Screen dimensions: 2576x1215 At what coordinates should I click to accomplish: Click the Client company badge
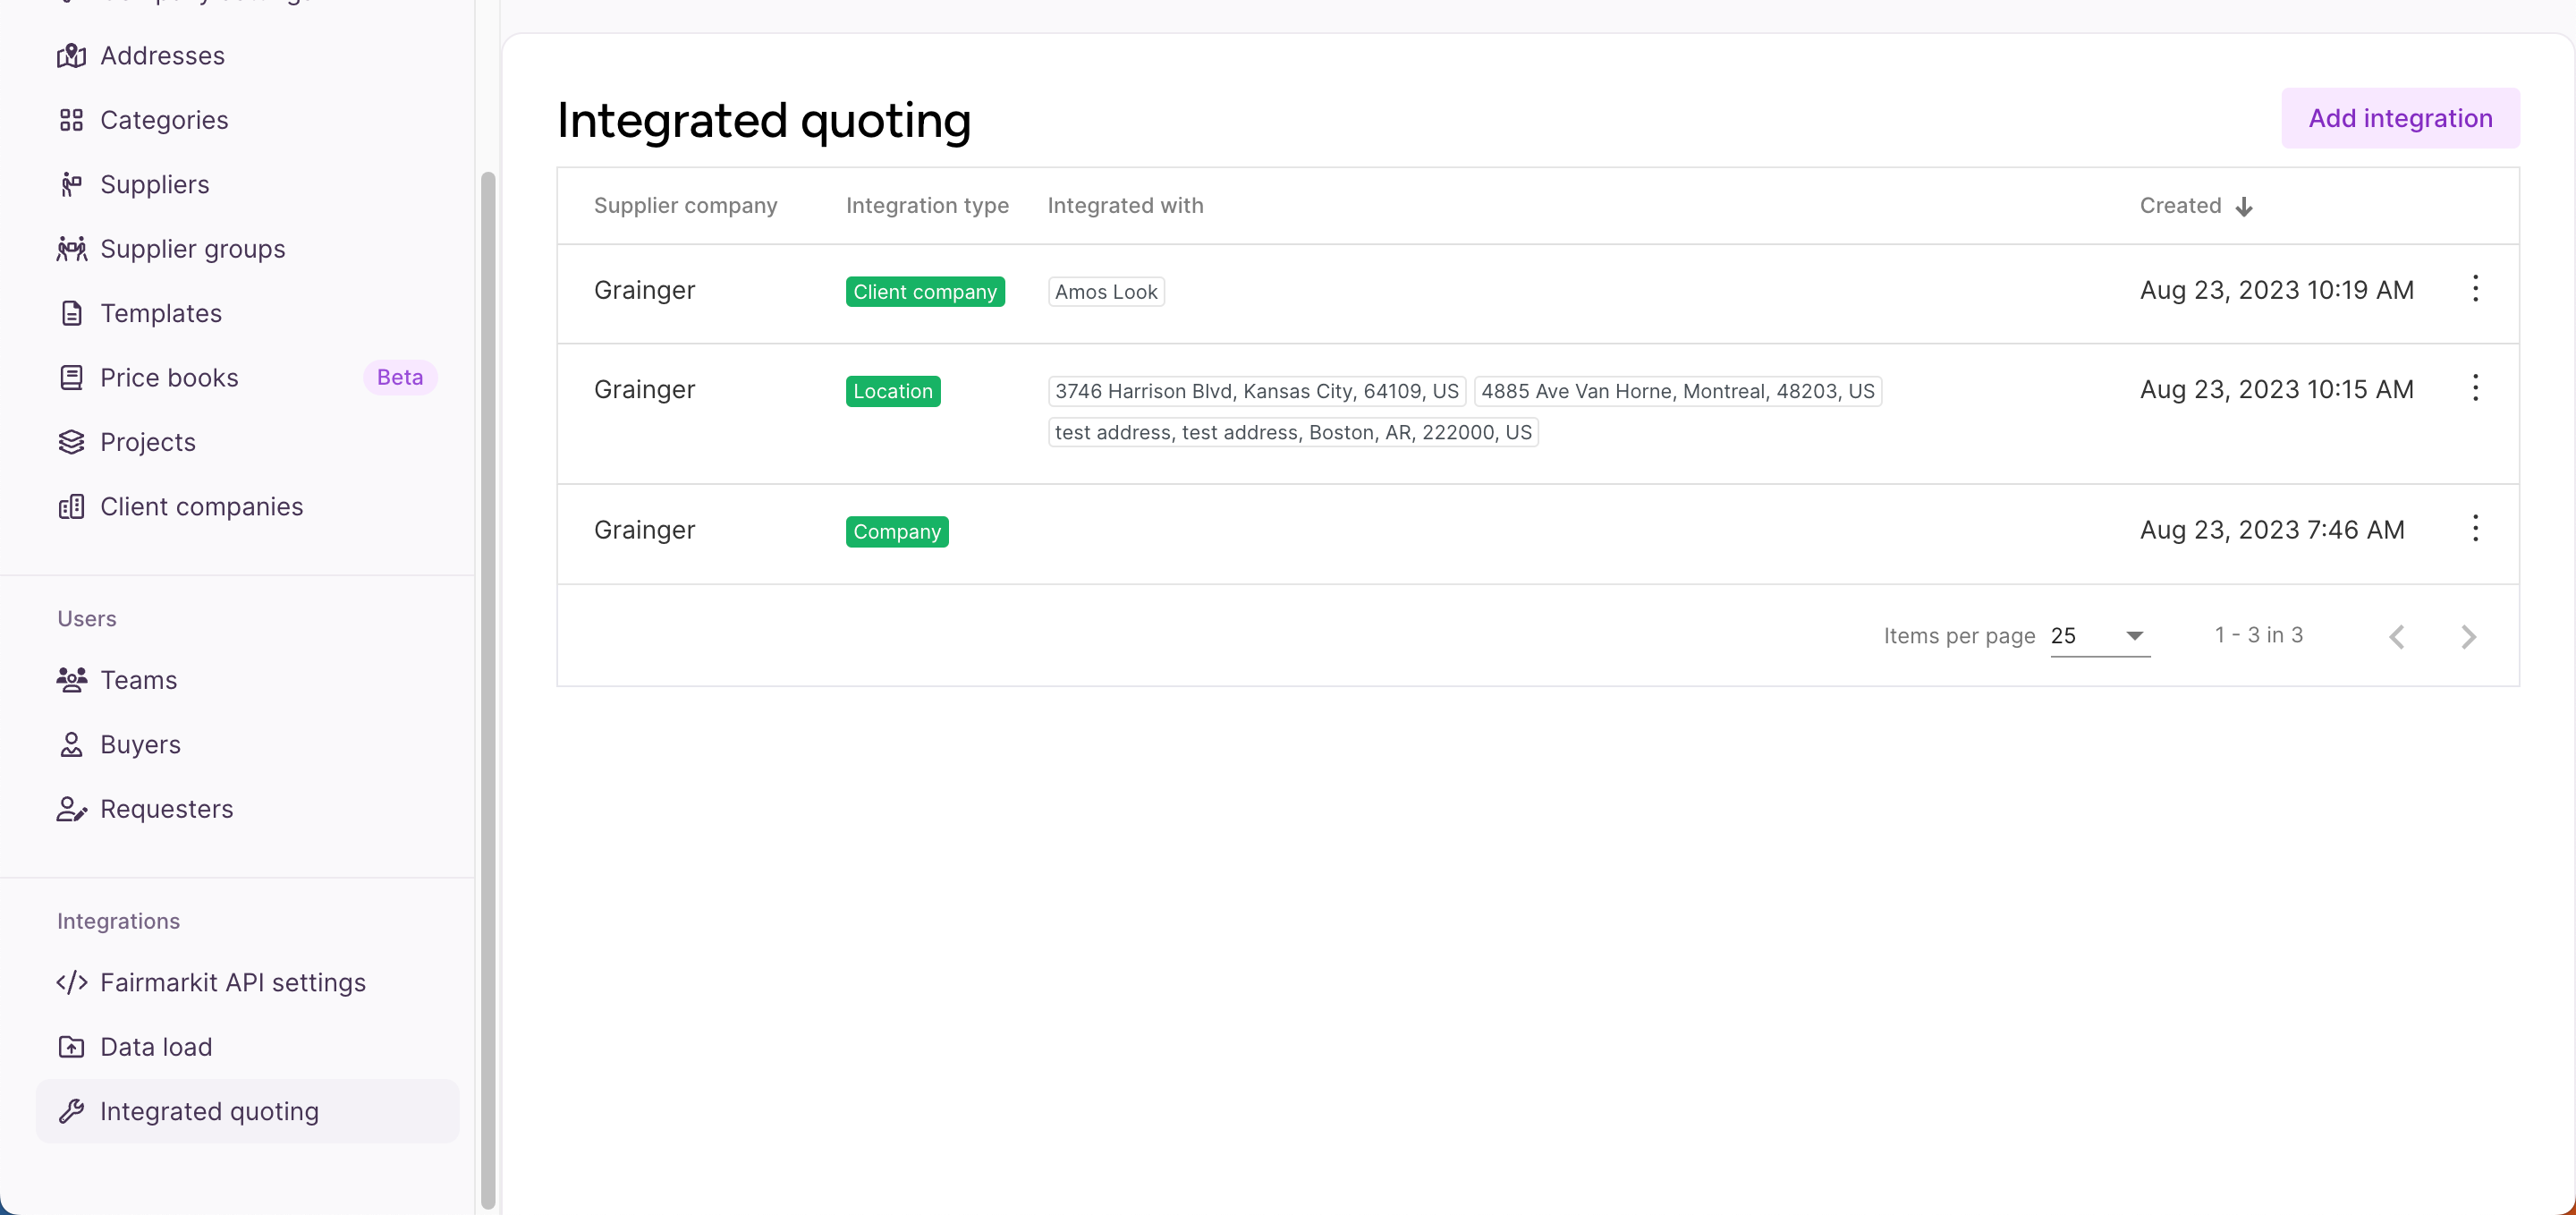pos(925,292)
